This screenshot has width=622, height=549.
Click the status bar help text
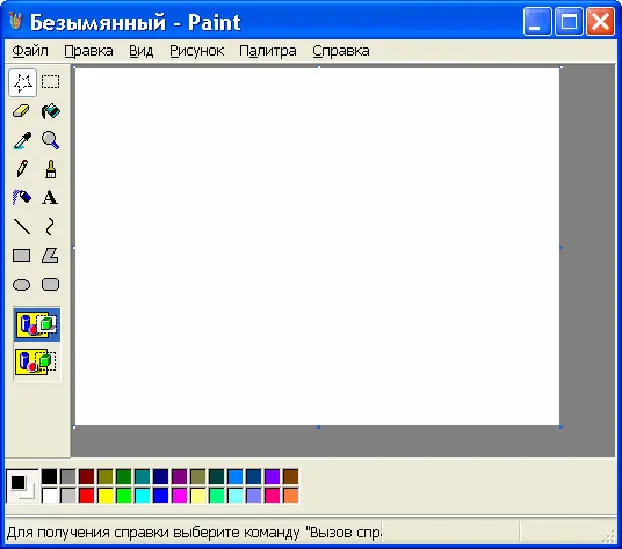pos(194,532)
